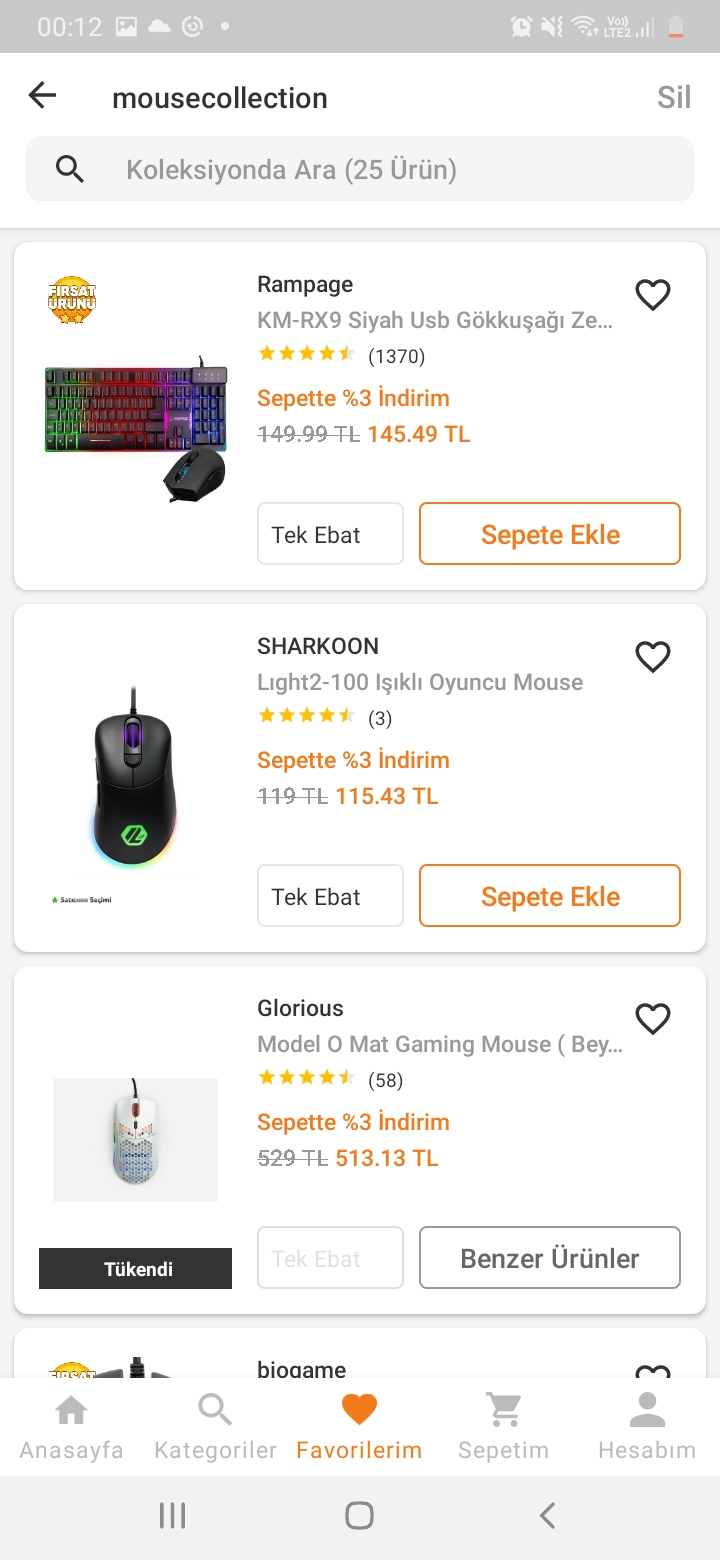Viewport: 720px width, 1560px height.
Task: Favorite the Rampage KM-RX9 product
Action: pos(653,295)
